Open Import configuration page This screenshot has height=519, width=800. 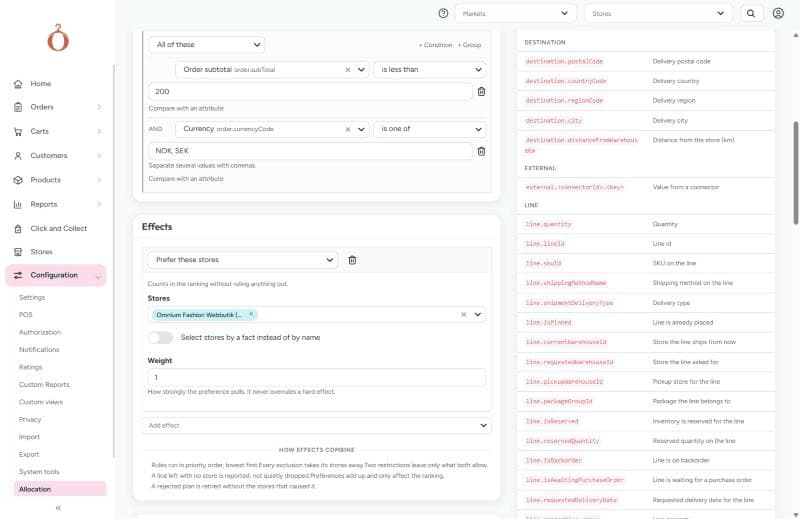coord(29,437)
